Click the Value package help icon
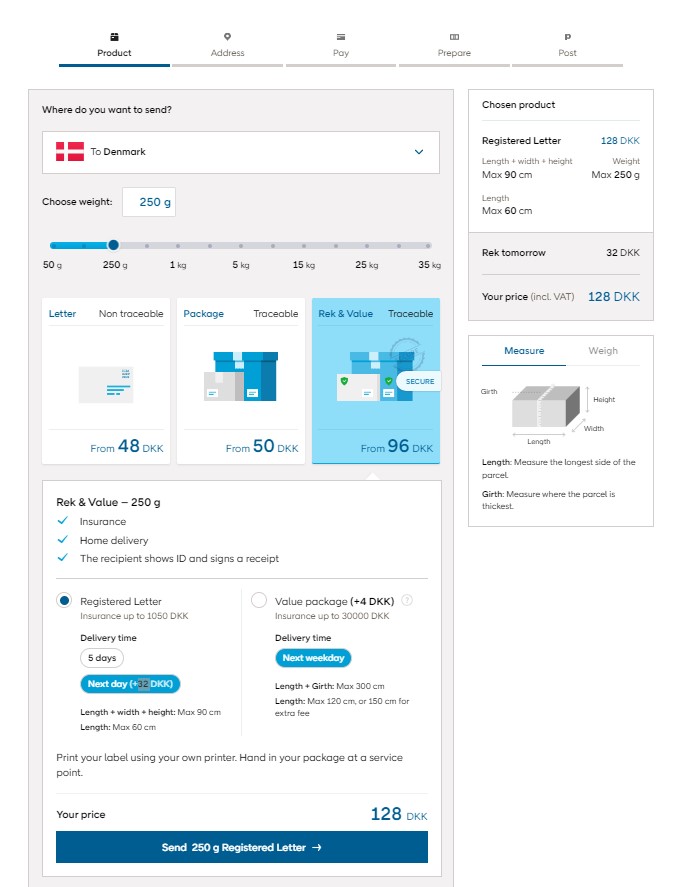 pyautogui.click(x=407, y=601)
